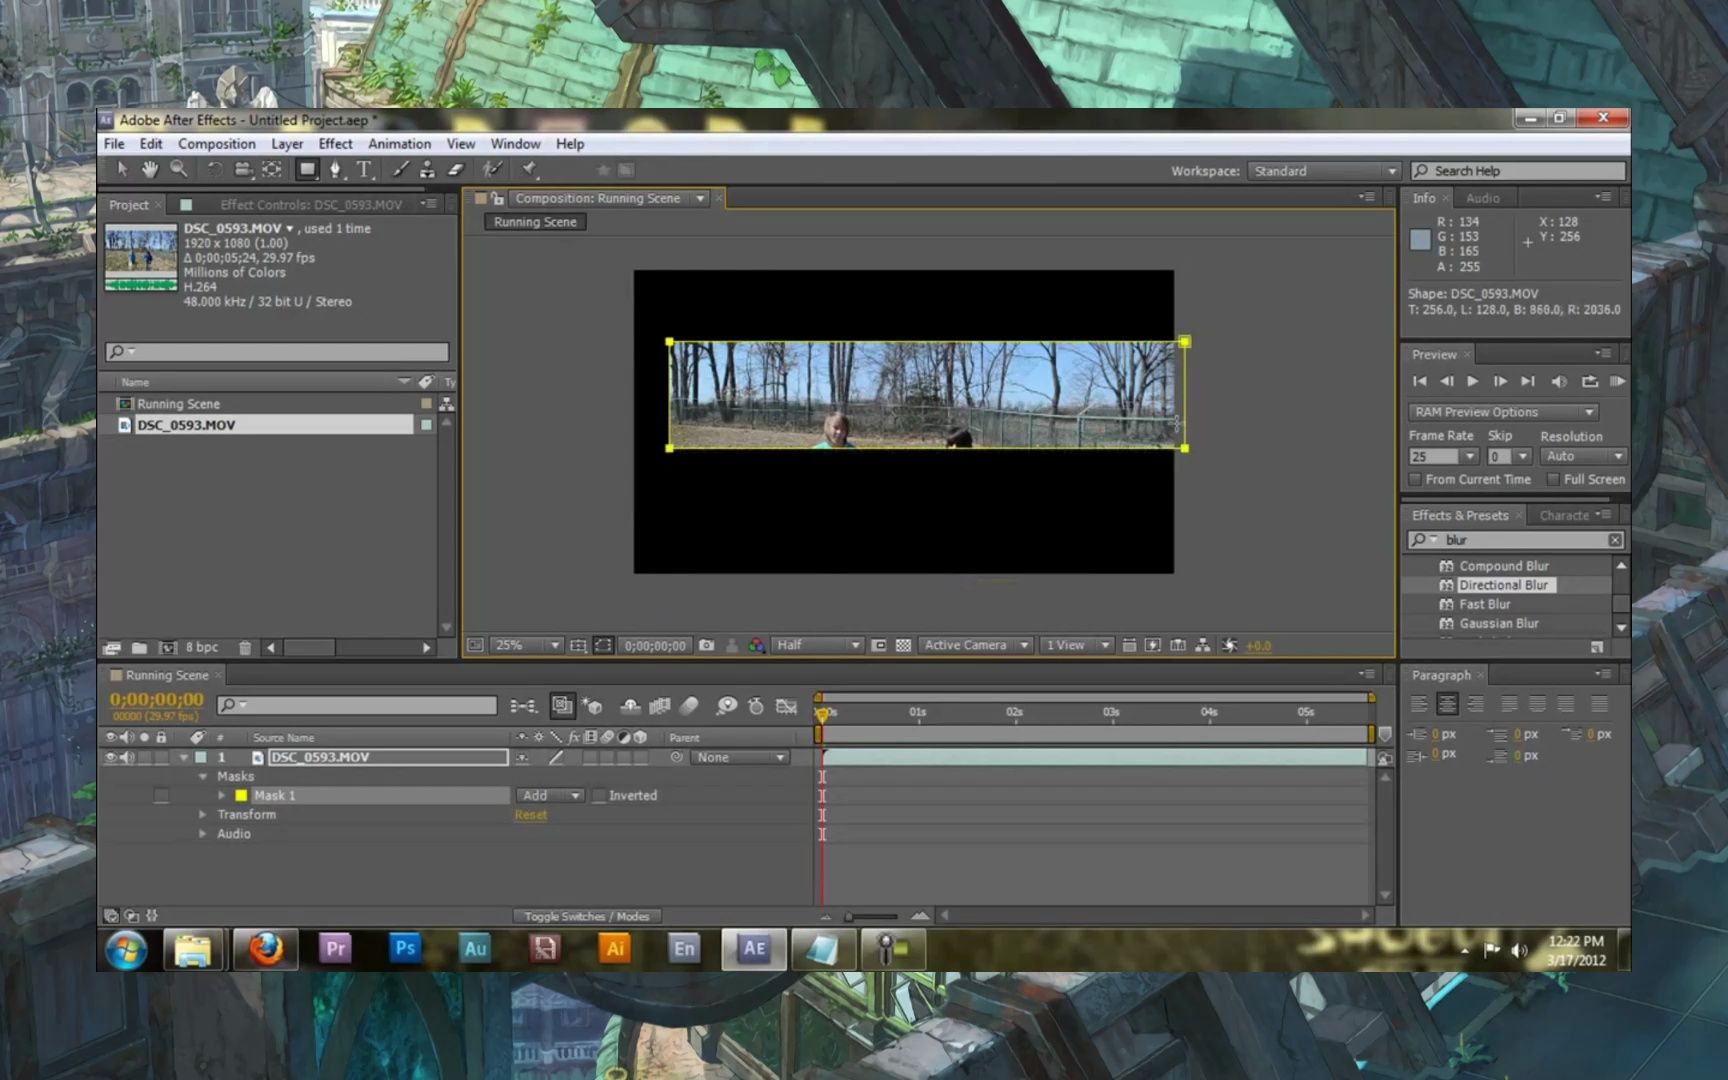Open the viewer magnification 25% dropdown

coord(526,646)
